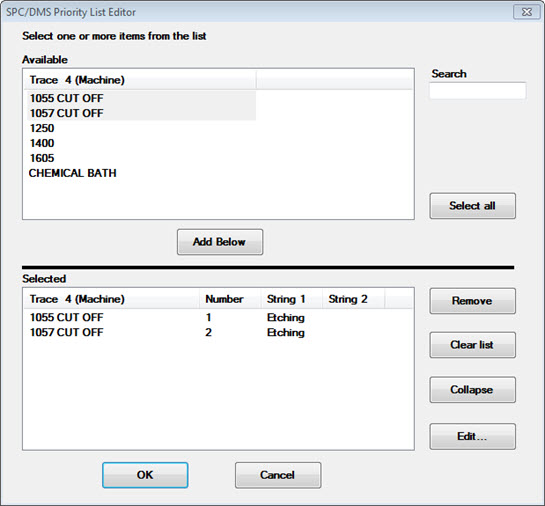Open Edit dialog for selection
The image size is (545, 506).
(x=472, y=436)
